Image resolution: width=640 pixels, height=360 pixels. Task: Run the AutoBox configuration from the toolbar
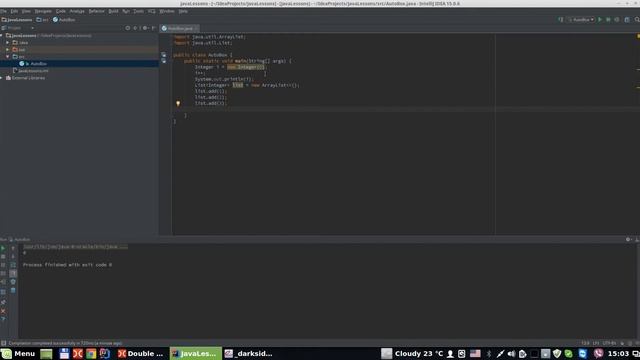[600, 20]
